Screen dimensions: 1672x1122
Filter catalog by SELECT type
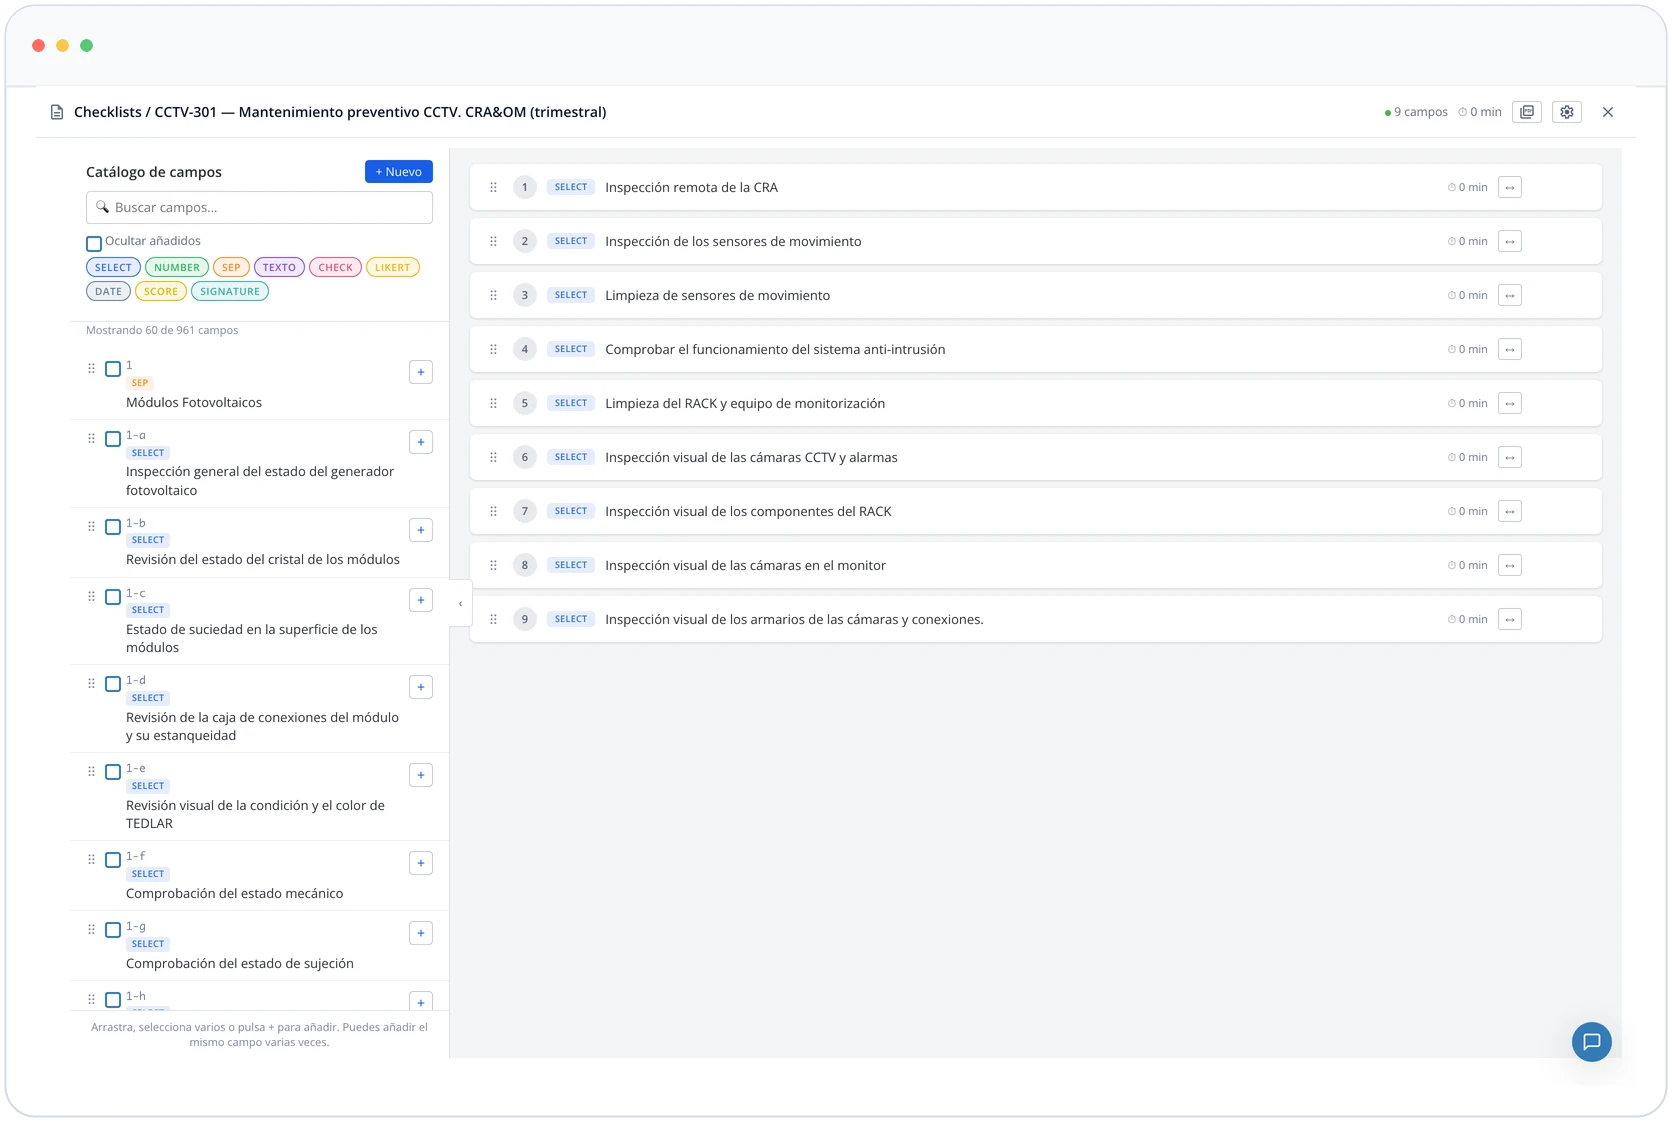click(113, 267)
